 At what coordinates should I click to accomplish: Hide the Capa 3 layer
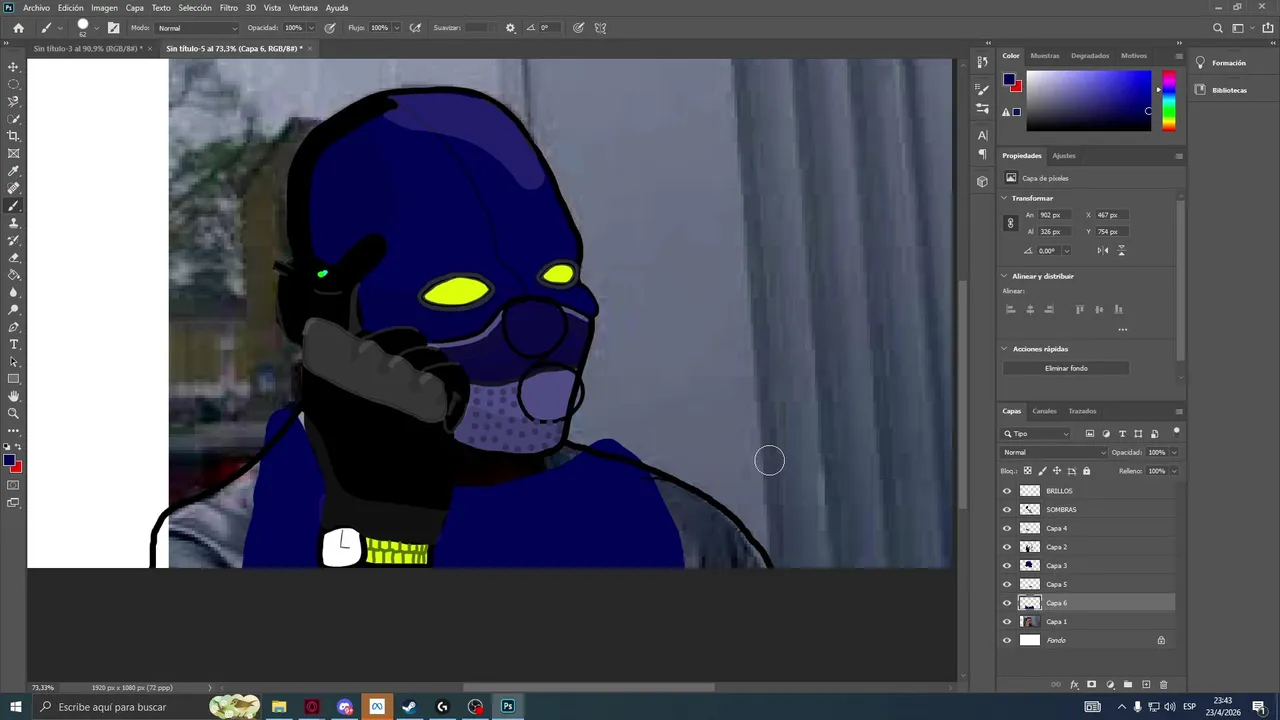1007,566
